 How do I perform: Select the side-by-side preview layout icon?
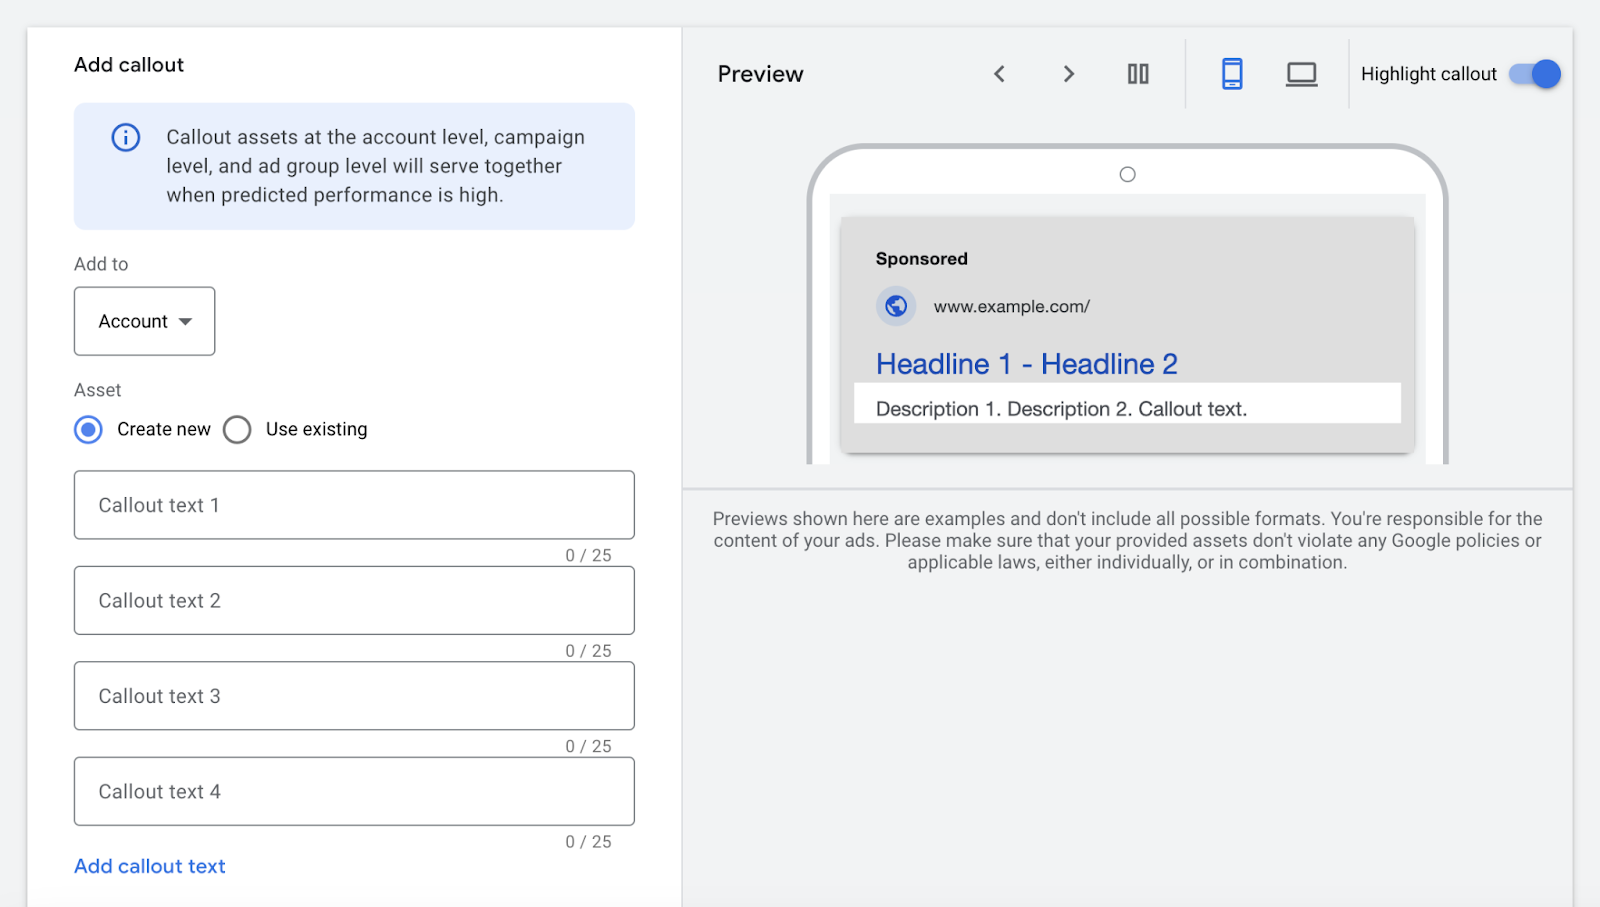pyautogui.click(x=1138, y=73)
